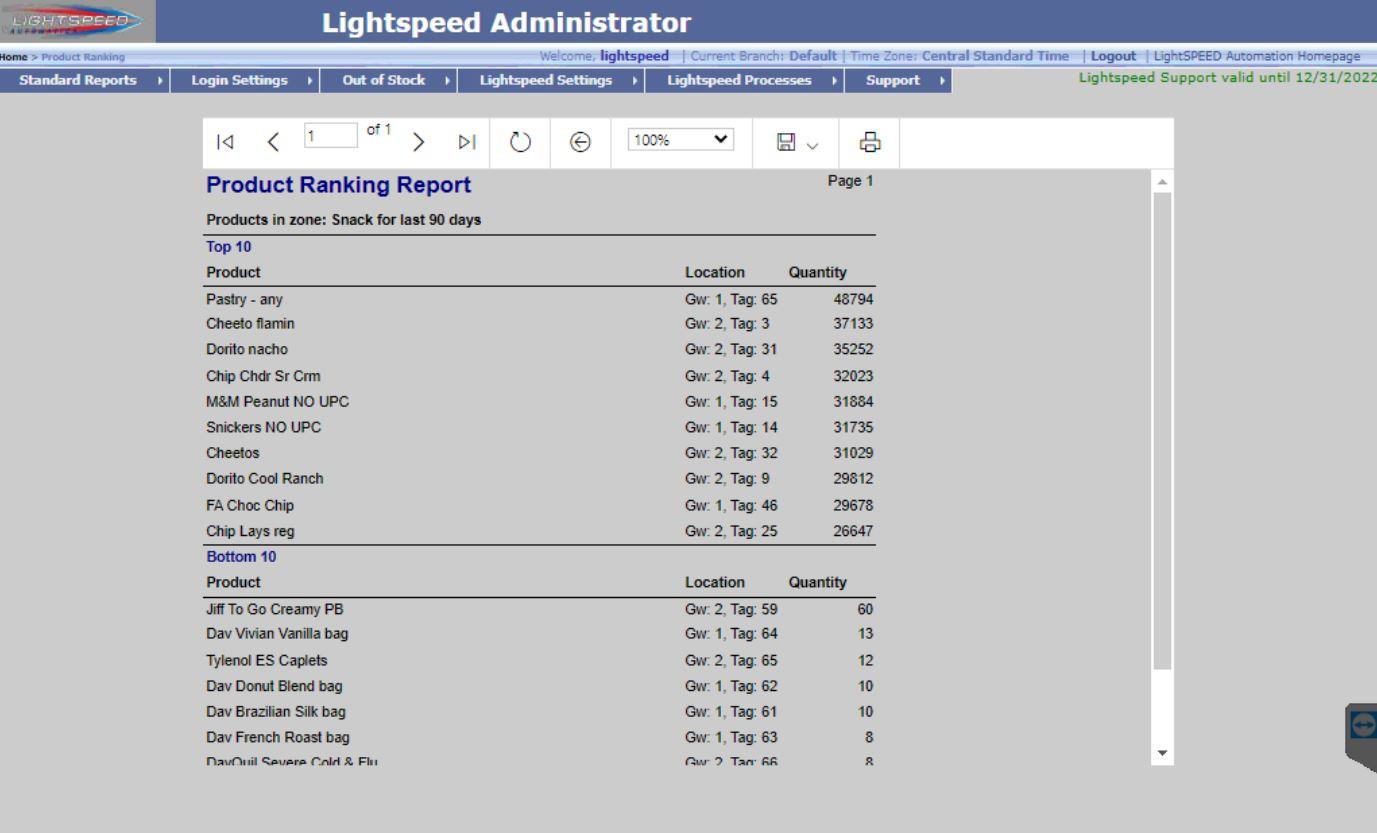Open LightSPEED Automation Homepage link

point(1257,56)
